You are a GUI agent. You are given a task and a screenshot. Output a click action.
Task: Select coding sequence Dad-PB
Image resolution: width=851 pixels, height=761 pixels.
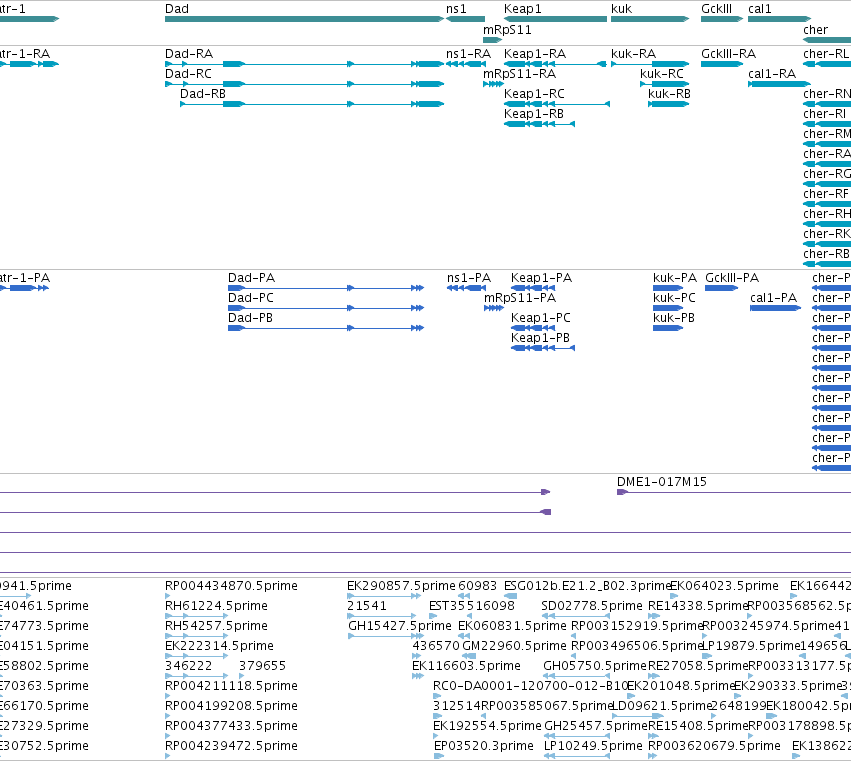tap(250, 318)
